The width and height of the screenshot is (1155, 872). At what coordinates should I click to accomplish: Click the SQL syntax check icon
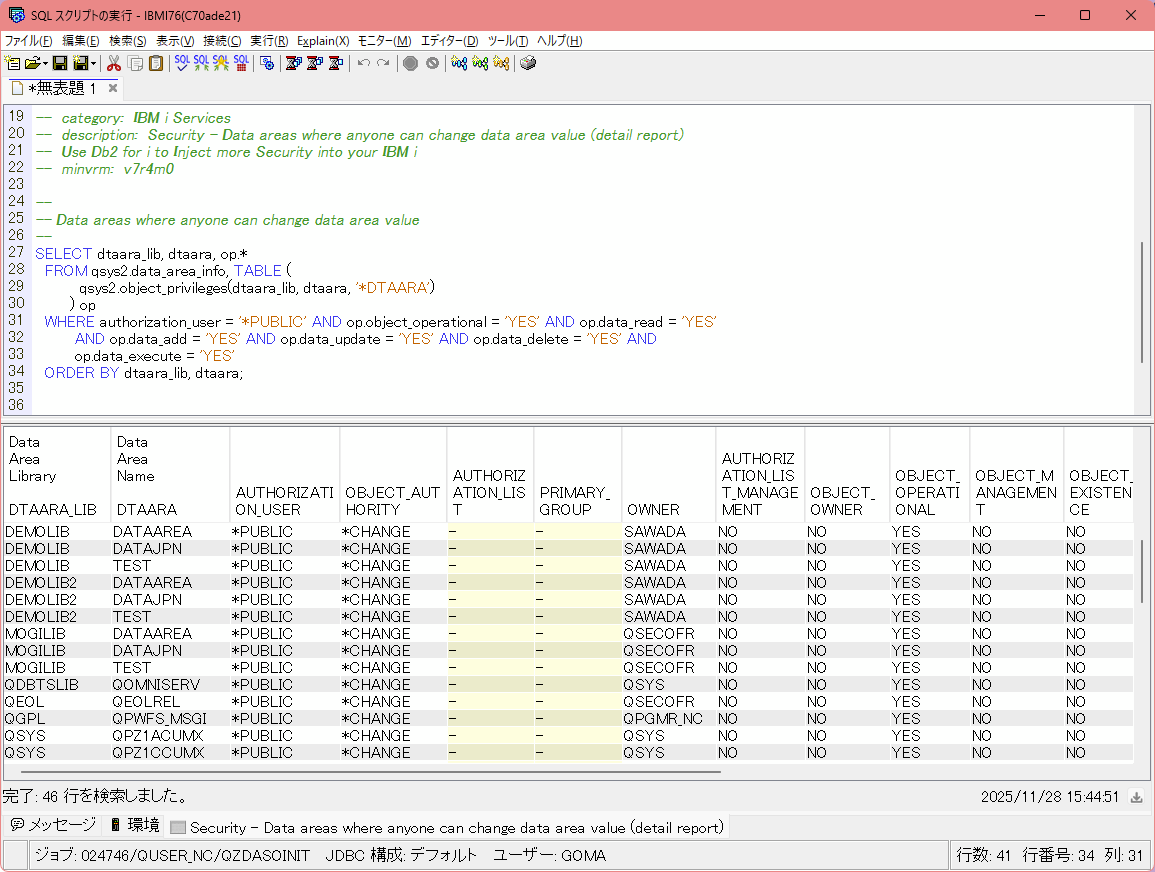point(182,63)
